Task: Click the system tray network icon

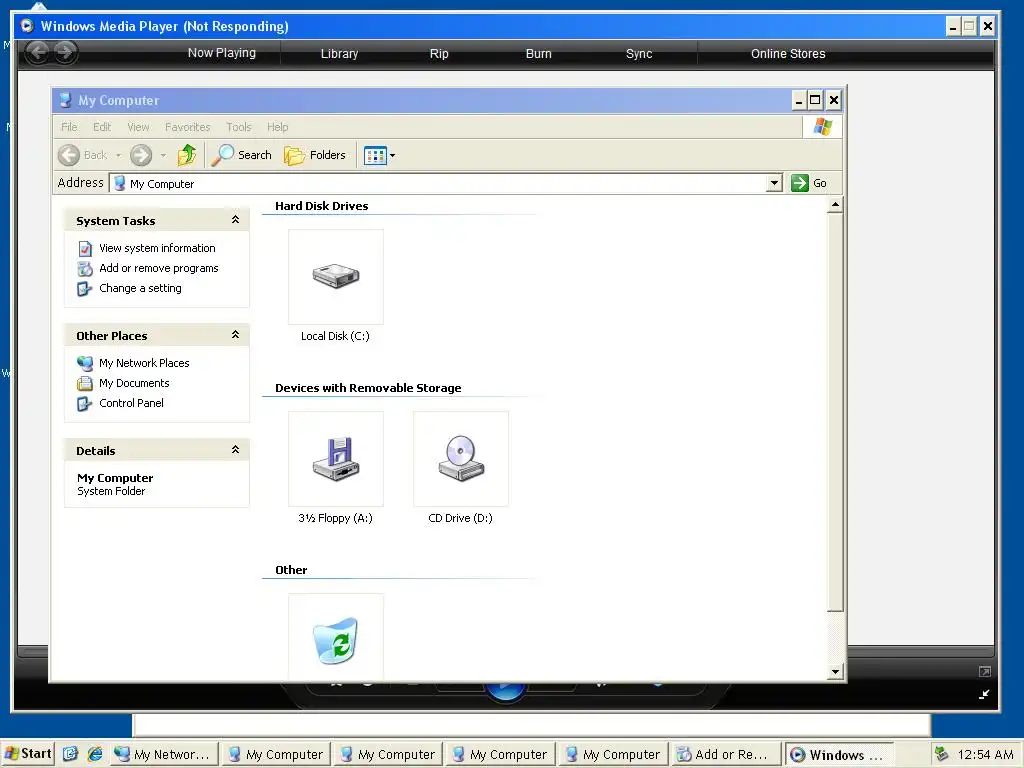Action: 941,754
